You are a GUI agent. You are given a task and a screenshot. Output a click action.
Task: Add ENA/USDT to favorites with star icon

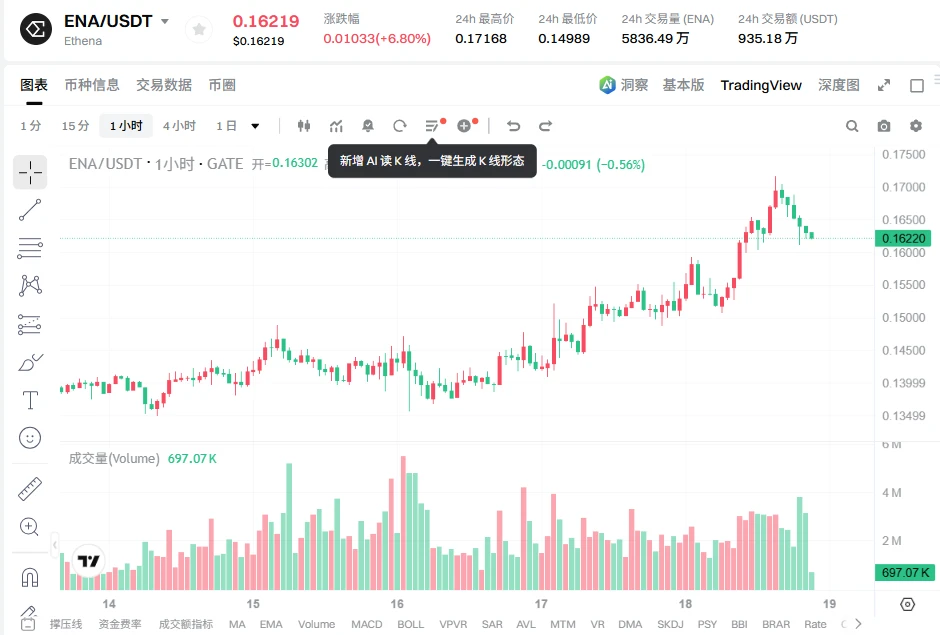(x=199, y=29)
